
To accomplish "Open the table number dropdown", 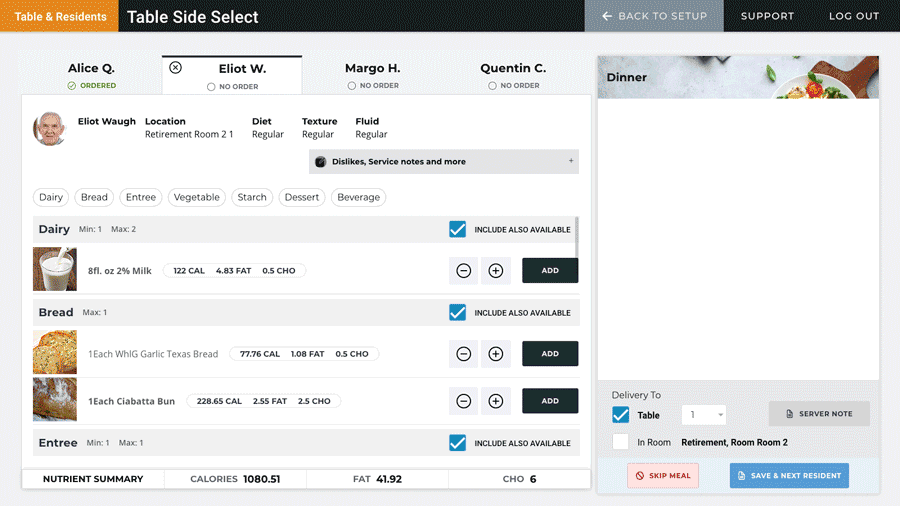I will [705, 415].
